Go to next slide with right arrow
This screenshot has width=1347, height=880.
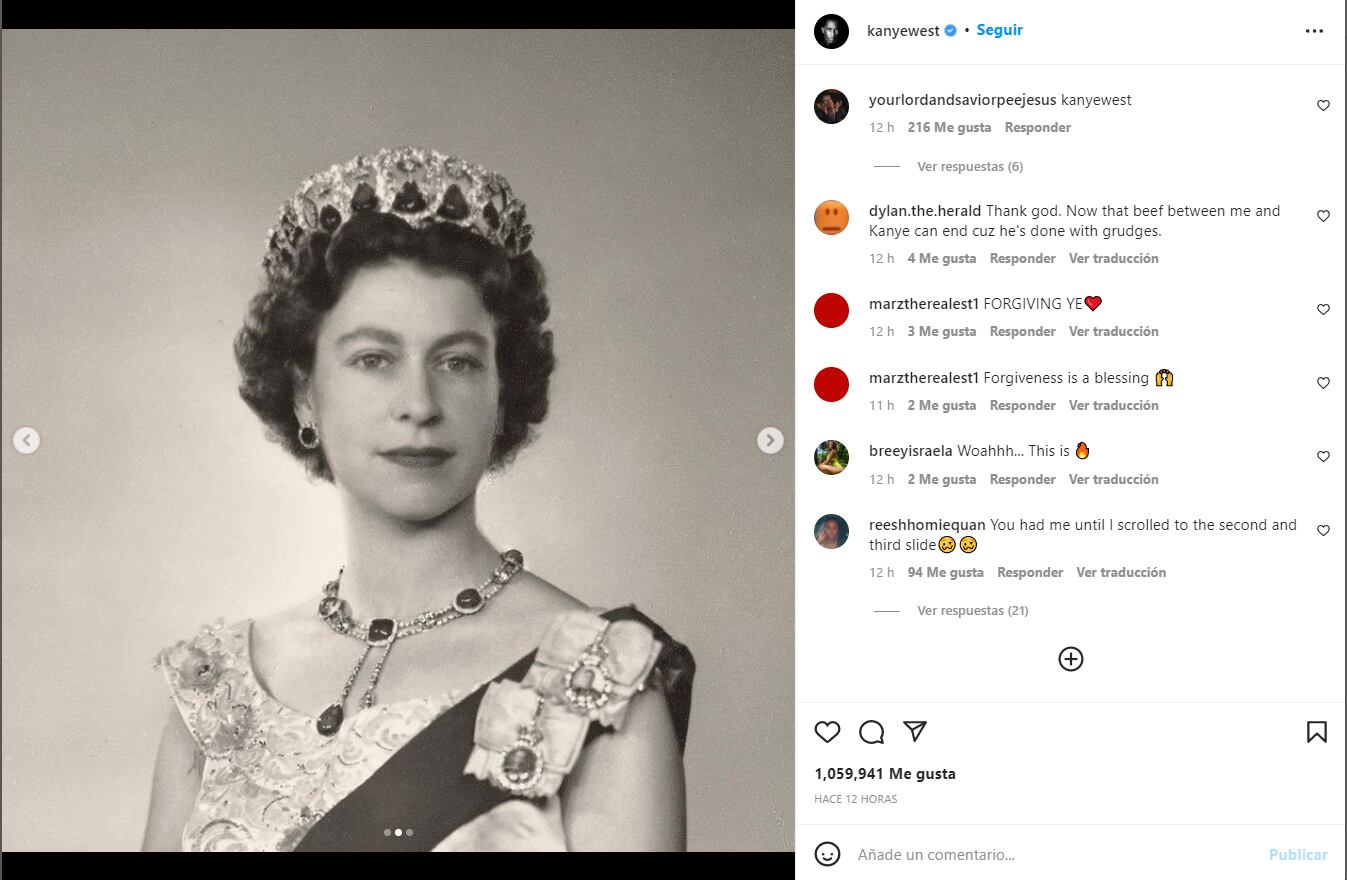tap(770, 440)
